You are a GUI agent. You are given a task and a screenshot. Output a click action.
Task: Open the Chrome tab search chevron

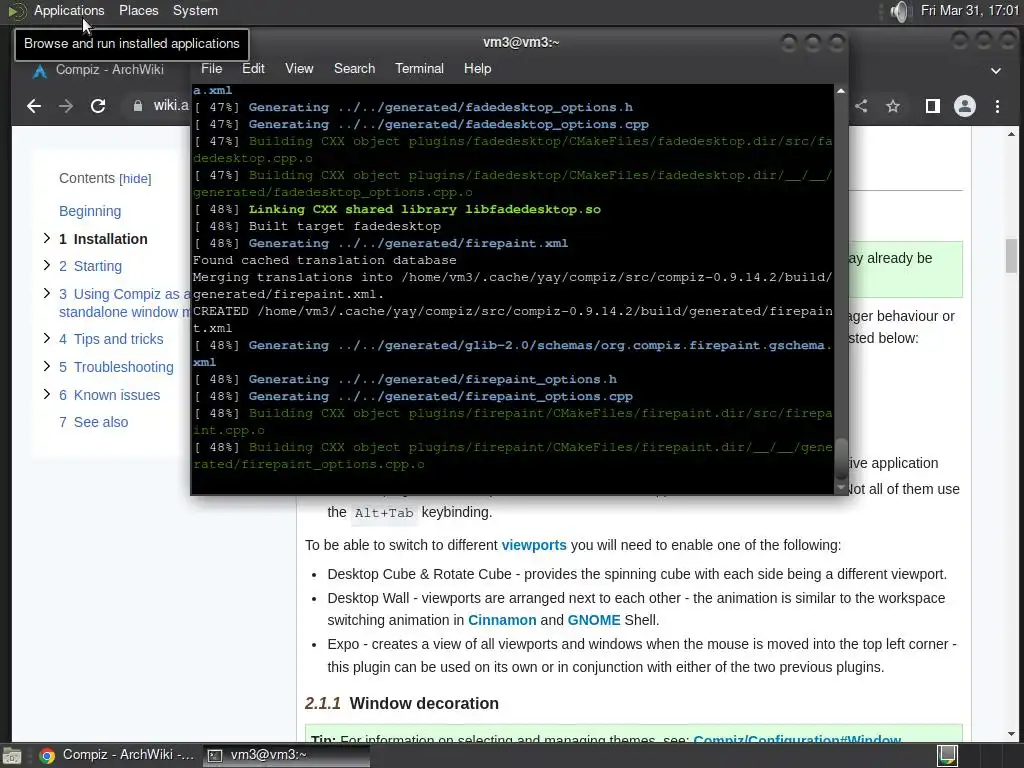[x=996, y=71]
